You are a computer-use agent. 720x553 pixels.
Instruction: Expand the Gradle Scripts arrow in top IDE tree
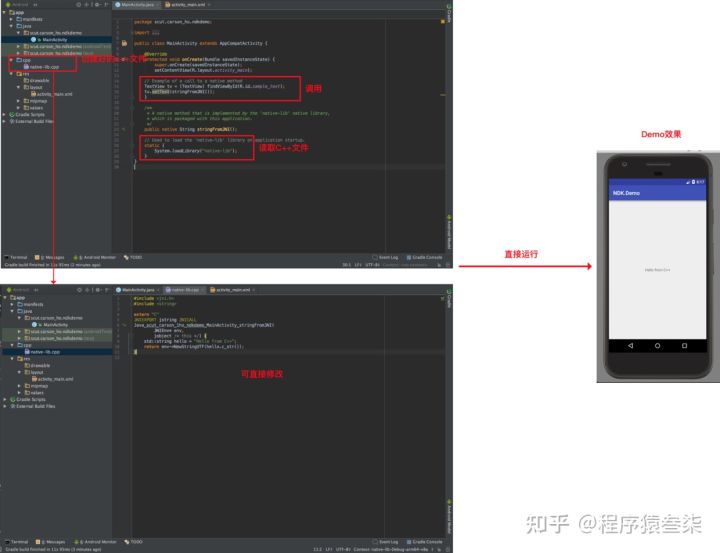point(5,114)
